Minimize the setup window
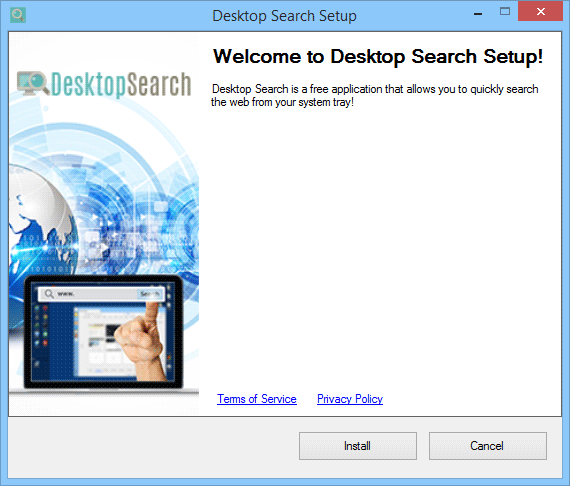 (x=478, y=13)
